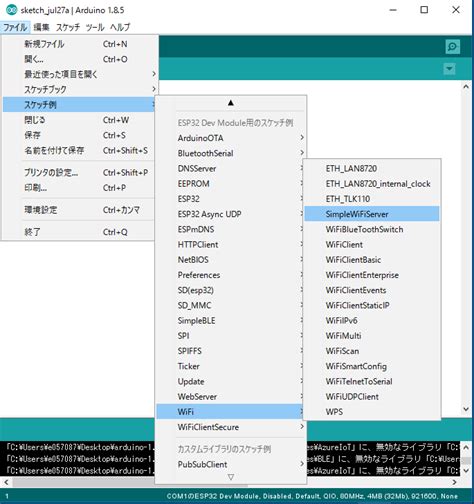The image size is (474, 504).
Task: Open the WiFiClientSecure examples entry
Action: click(x=231, y=427)
